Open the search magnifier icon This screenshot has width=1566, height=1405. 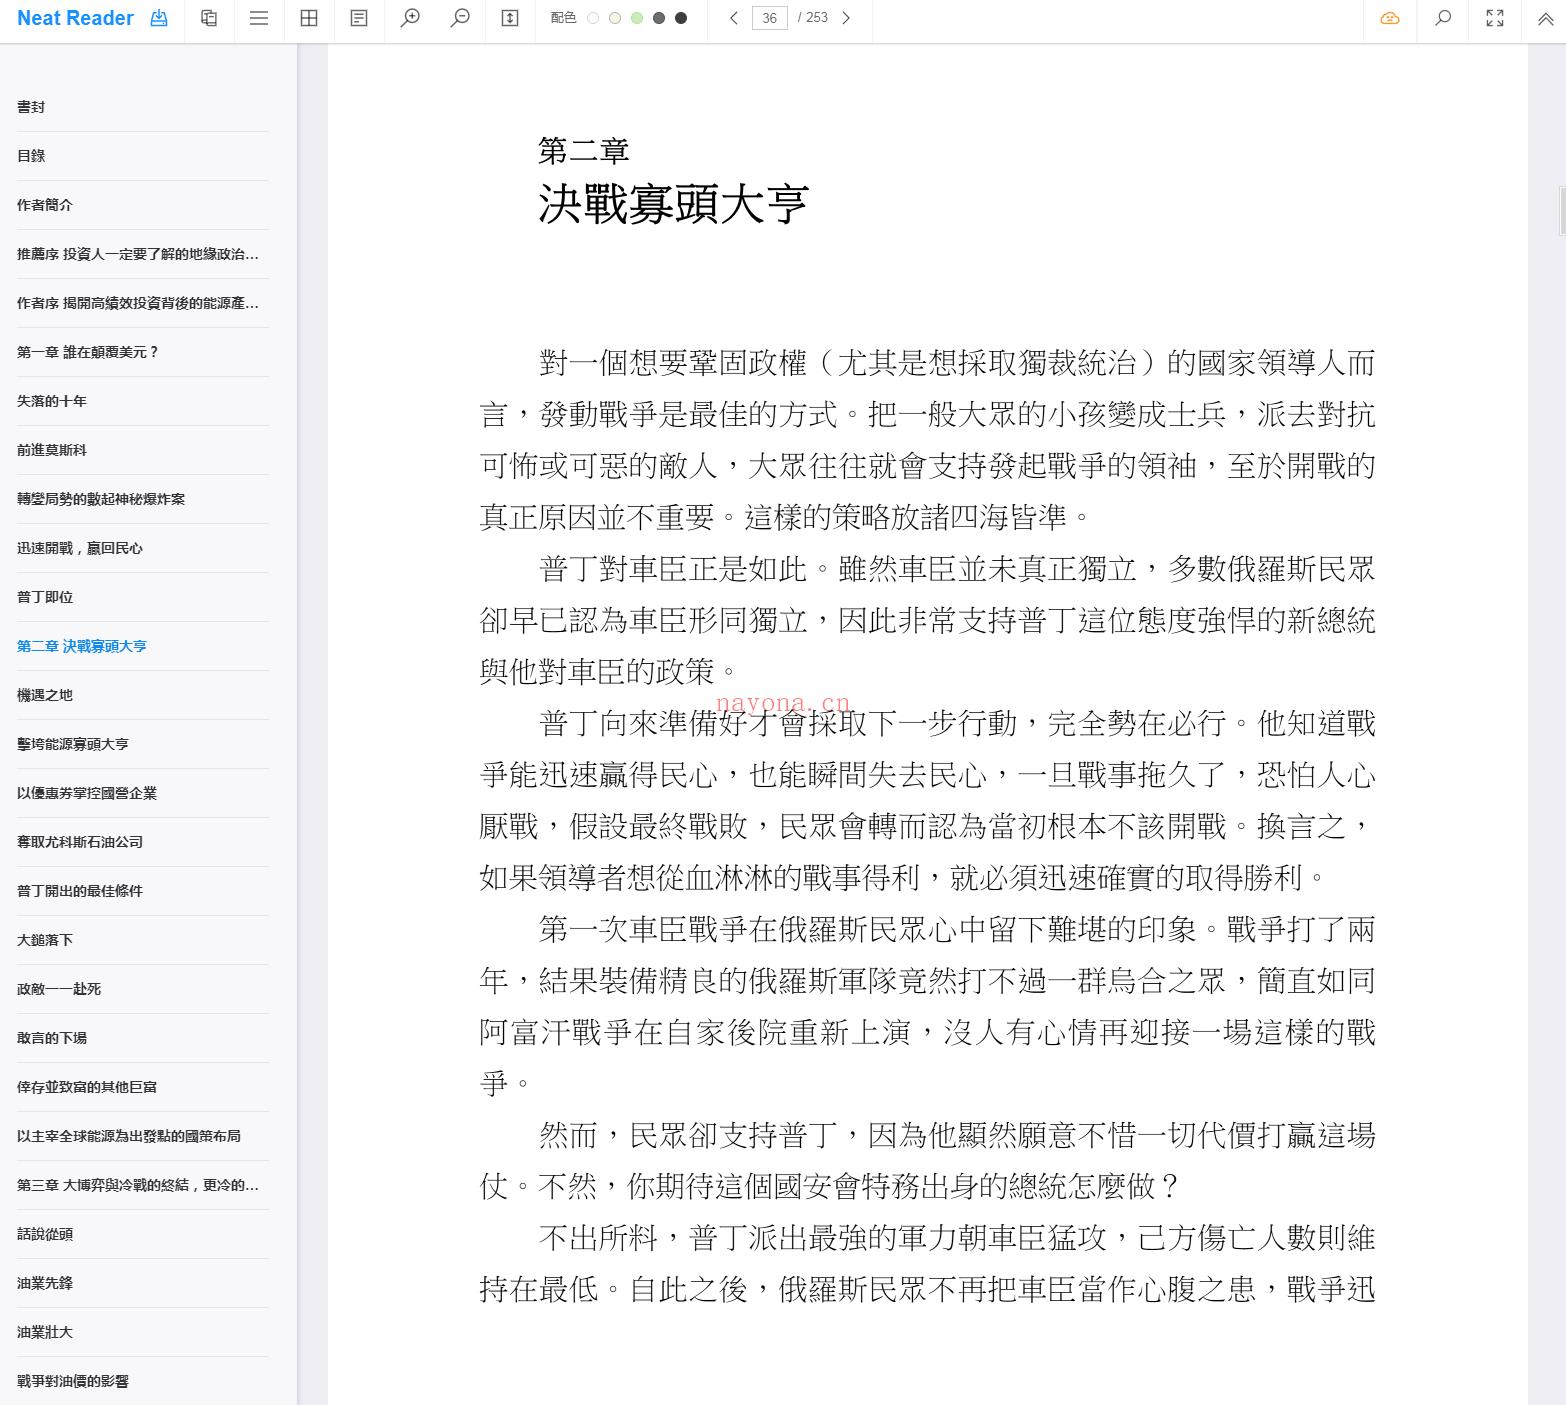coord(1443,18)
